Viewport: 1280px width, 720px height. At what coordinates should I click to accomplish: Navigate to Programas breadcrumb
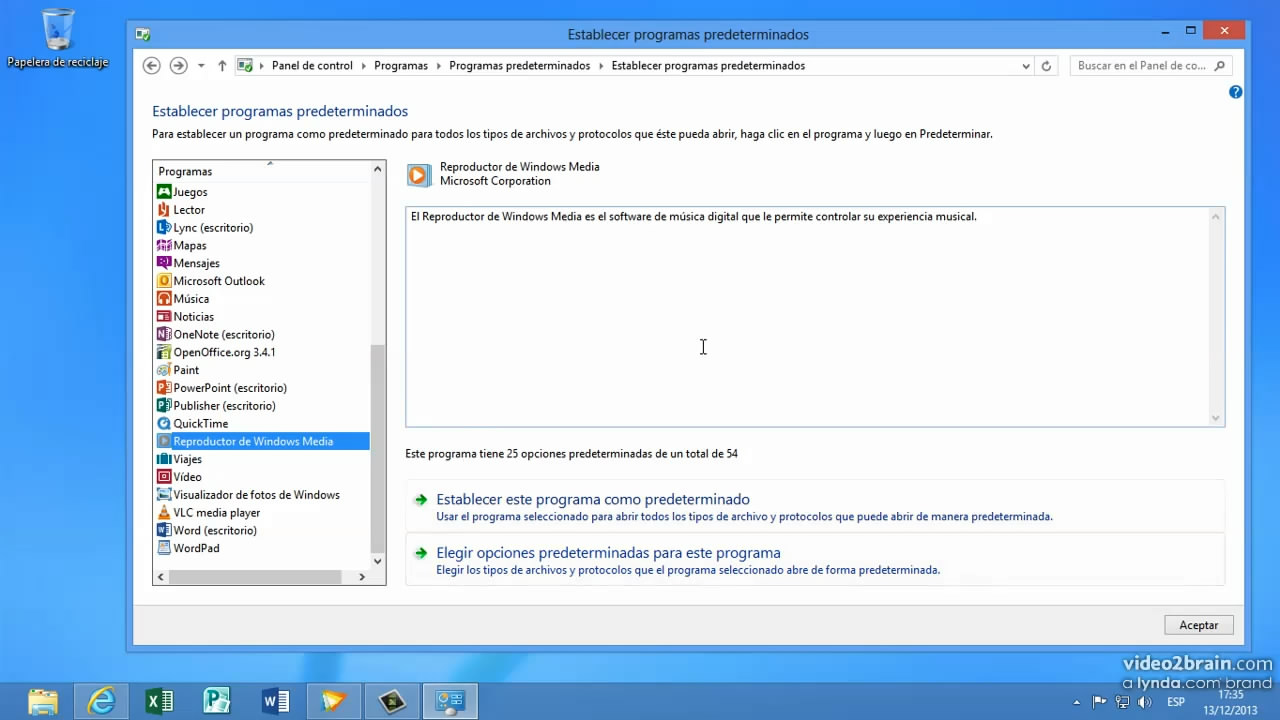[x=401, y=66]
